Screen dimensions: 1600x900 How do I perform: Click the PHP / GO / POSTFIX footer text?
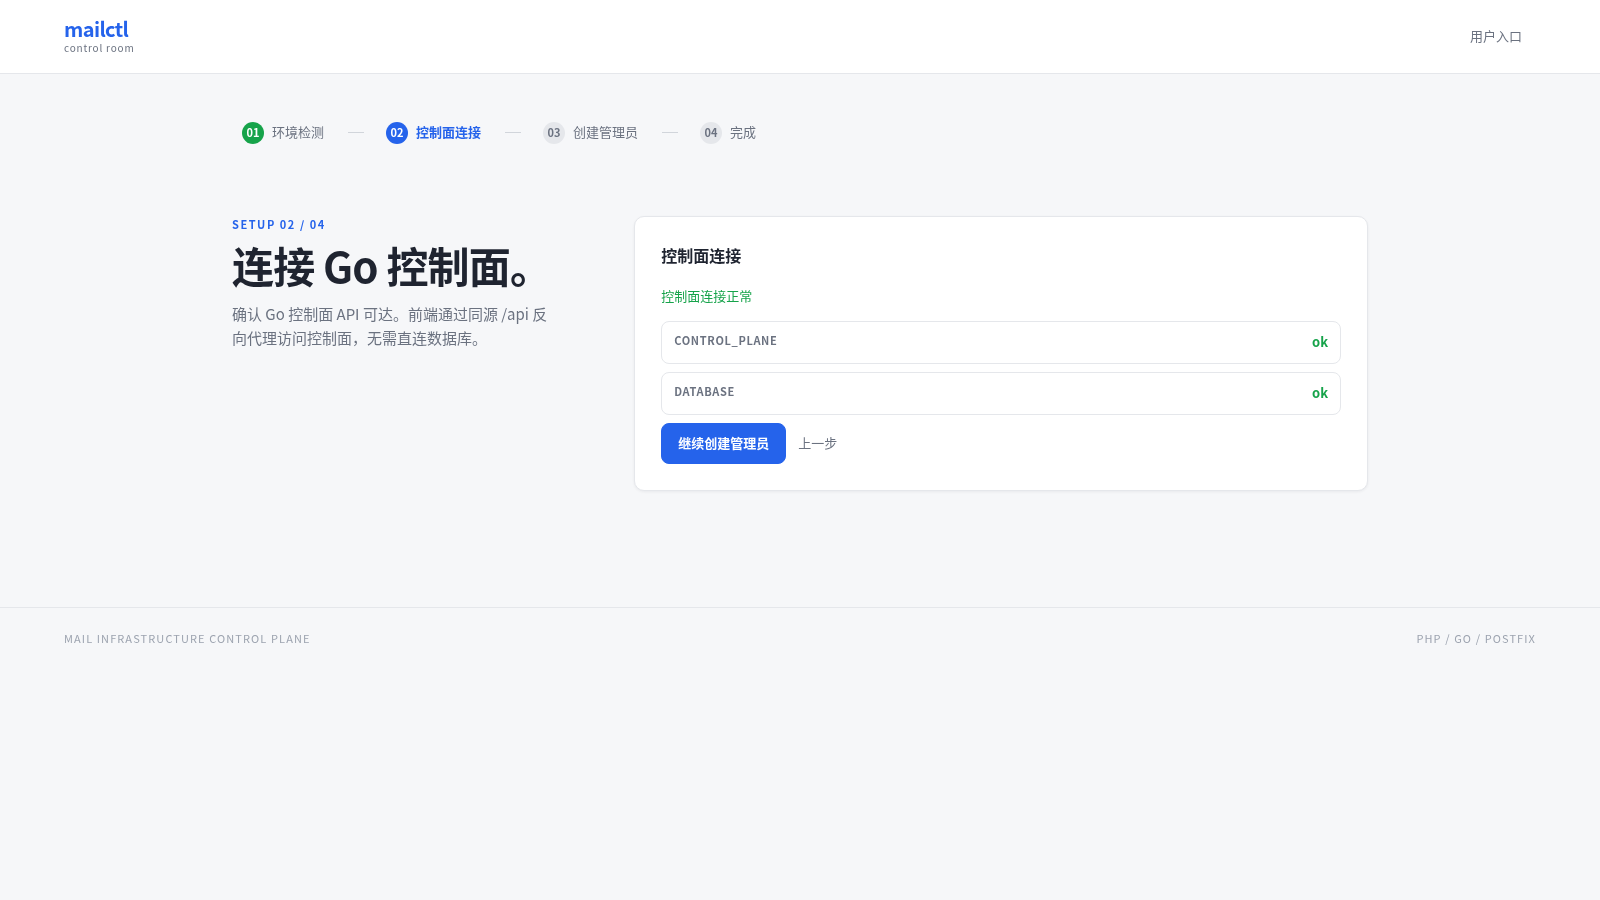[x=1476, y=639]
